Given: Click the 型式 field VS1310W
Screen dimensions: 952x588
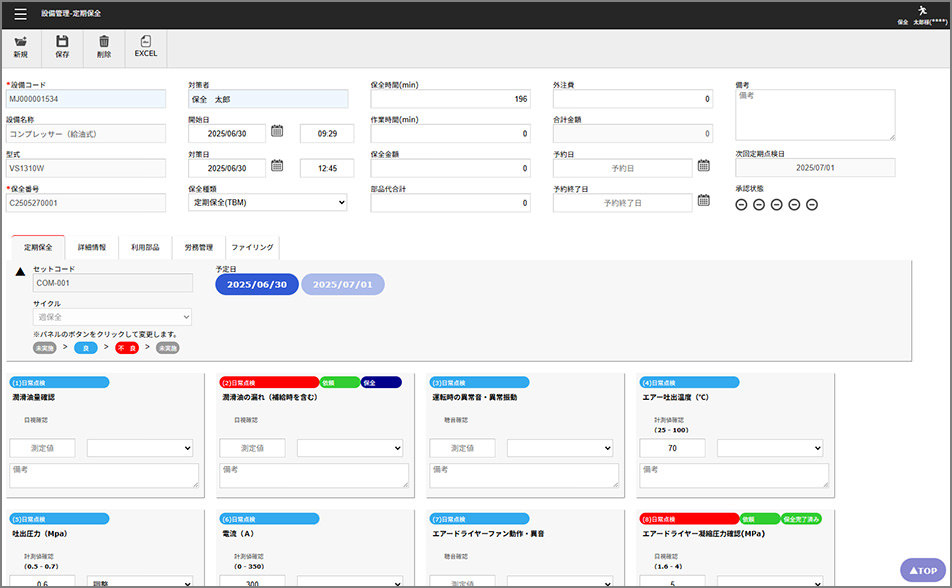Looking at the screenshot, I should point(86,168).
